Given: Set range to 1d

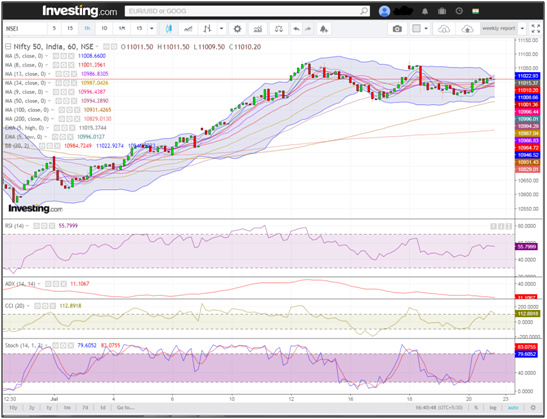Looking at the screenshot, I should pyautogui.click(x=103, y=407).
